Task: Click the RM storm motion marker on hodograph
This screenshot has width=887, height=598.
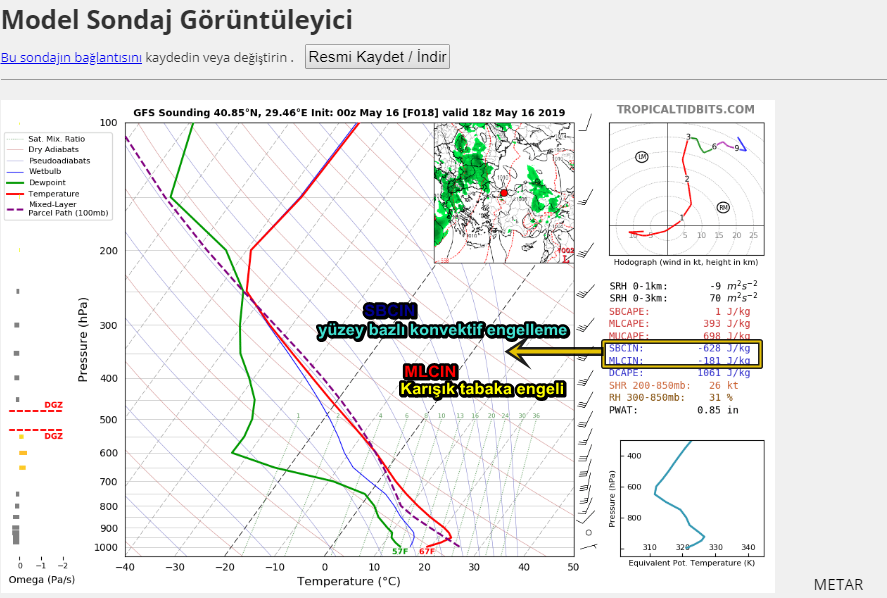Action: [x=723, y=208]
